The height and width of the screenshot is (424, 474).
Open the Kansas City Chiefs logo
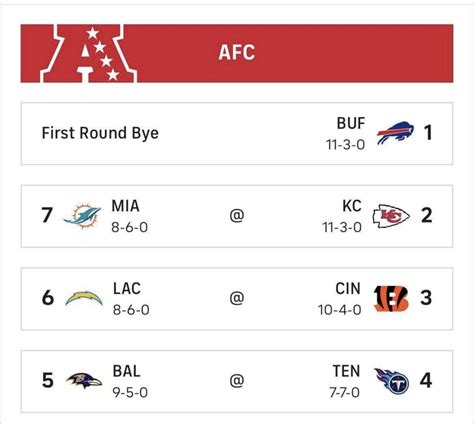(x=391, y=216)
